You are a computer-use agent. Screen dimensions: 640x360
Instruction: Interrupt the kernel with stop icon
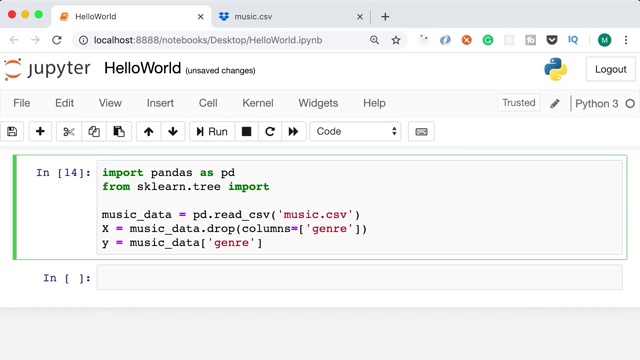[247, 131]
